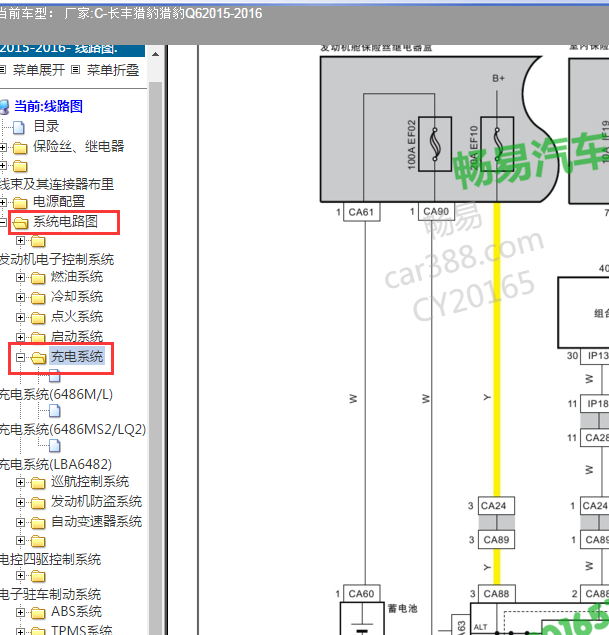Open 充电系统(LBA6482) diagram
The image size is (609, 635).
(x=56, y=464)
